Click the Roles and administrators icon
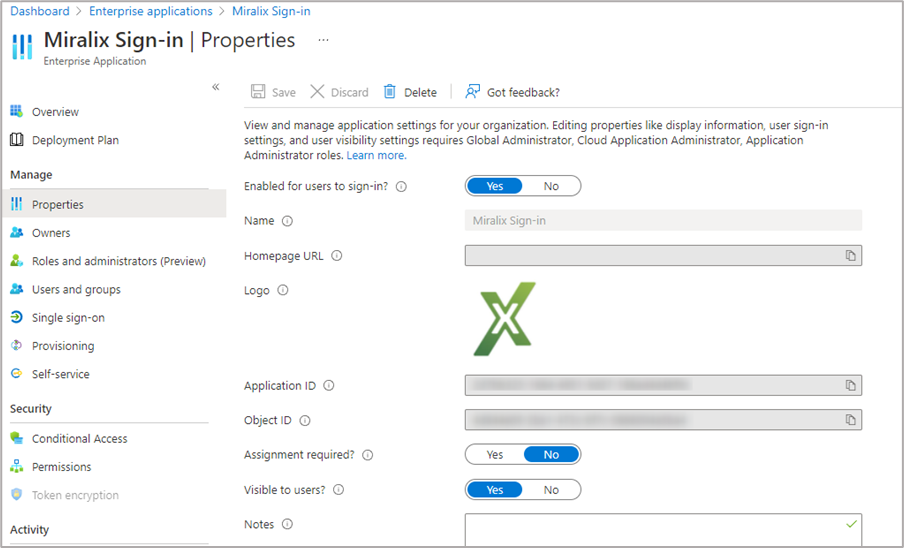 coord(17,260)
